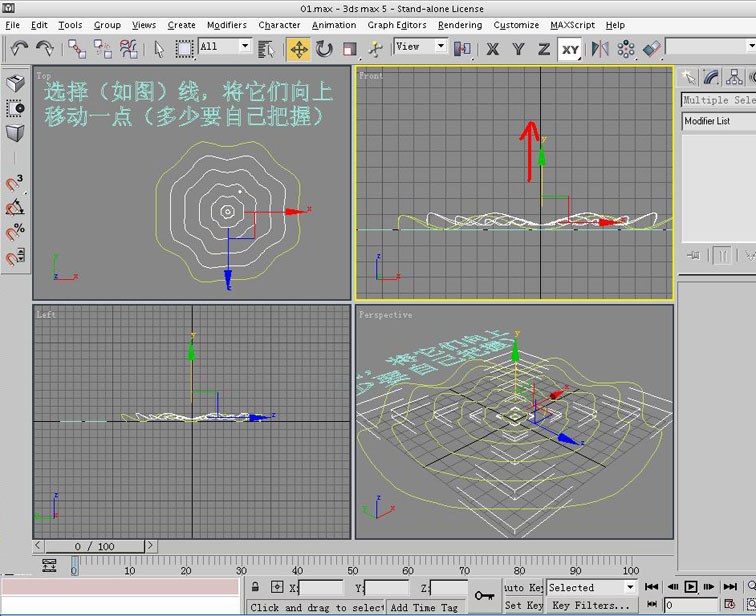Viewport: 756px width, 616px height.
Task: Switch to the Create command panel tab
Action: pos(688,77)
